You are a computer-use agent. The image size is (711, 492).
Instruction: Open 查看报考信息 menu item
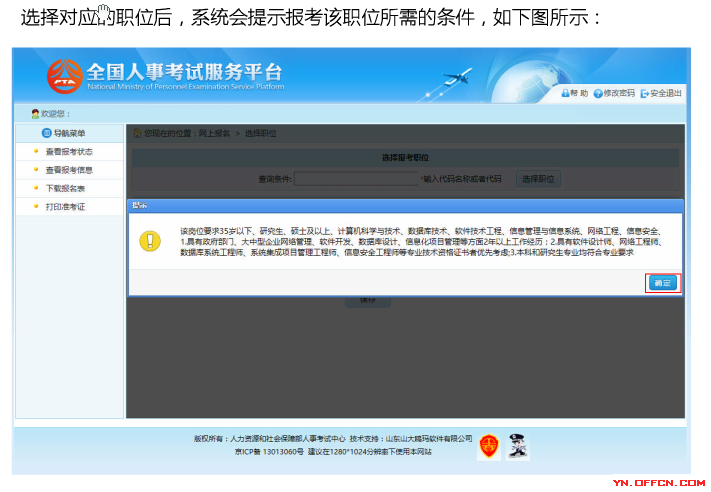point(69,170)
